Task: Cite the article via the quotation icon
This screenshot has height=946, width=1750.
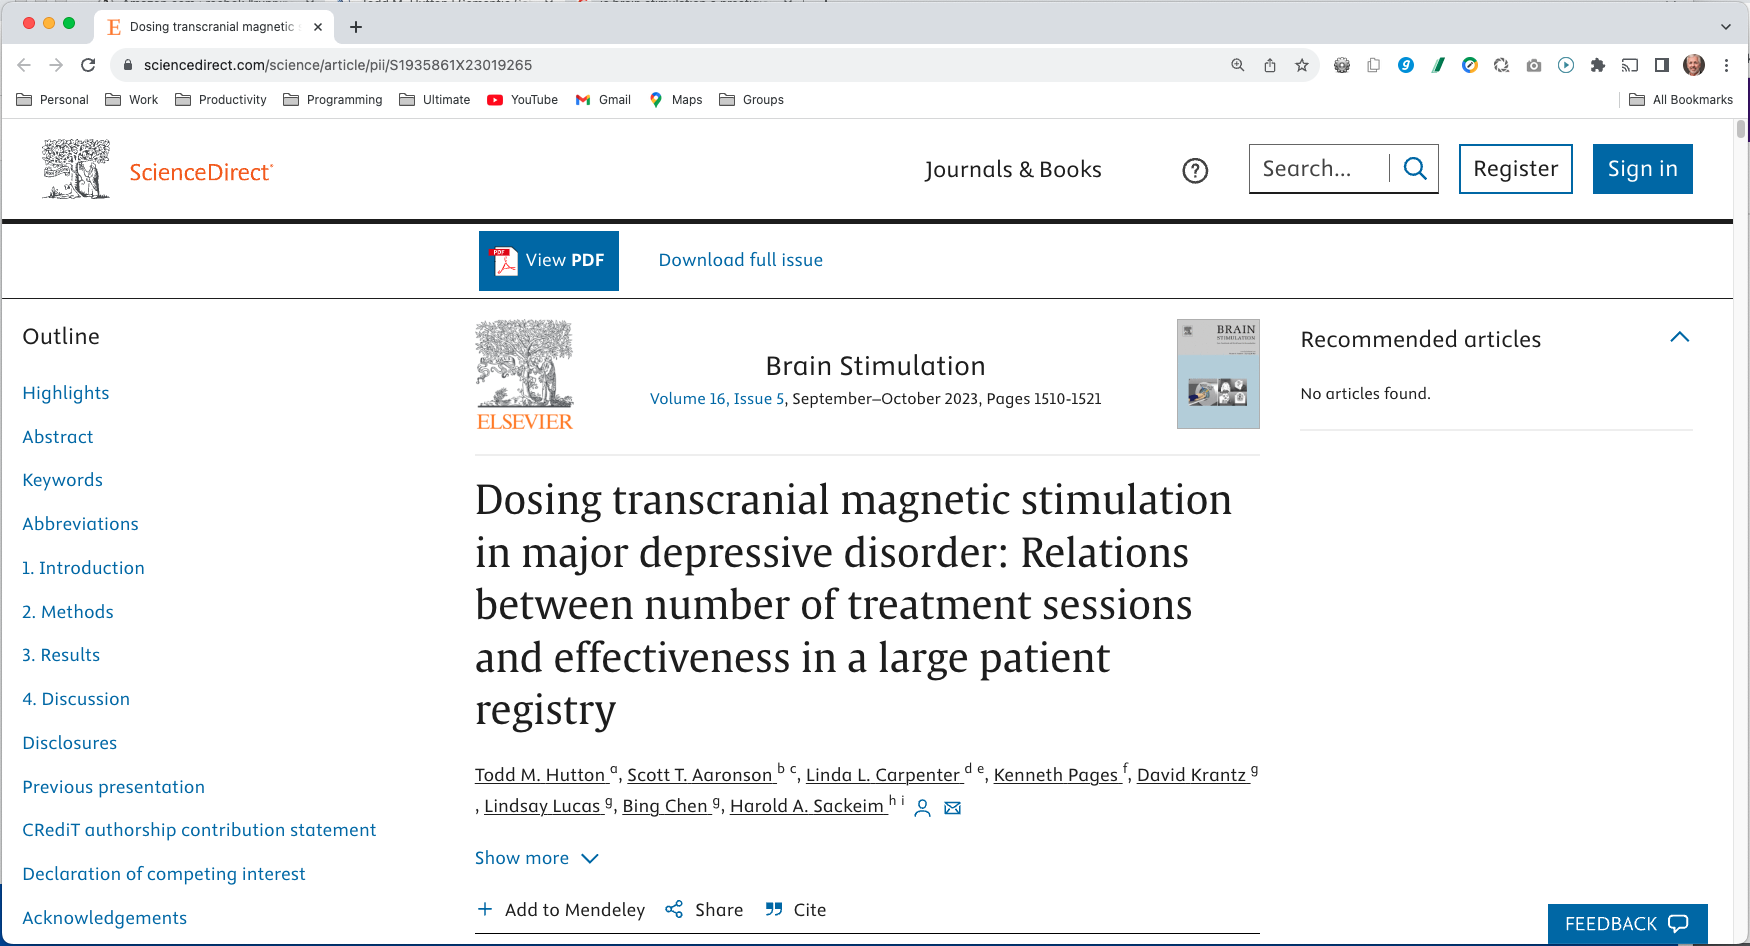Action: (774, 909)
